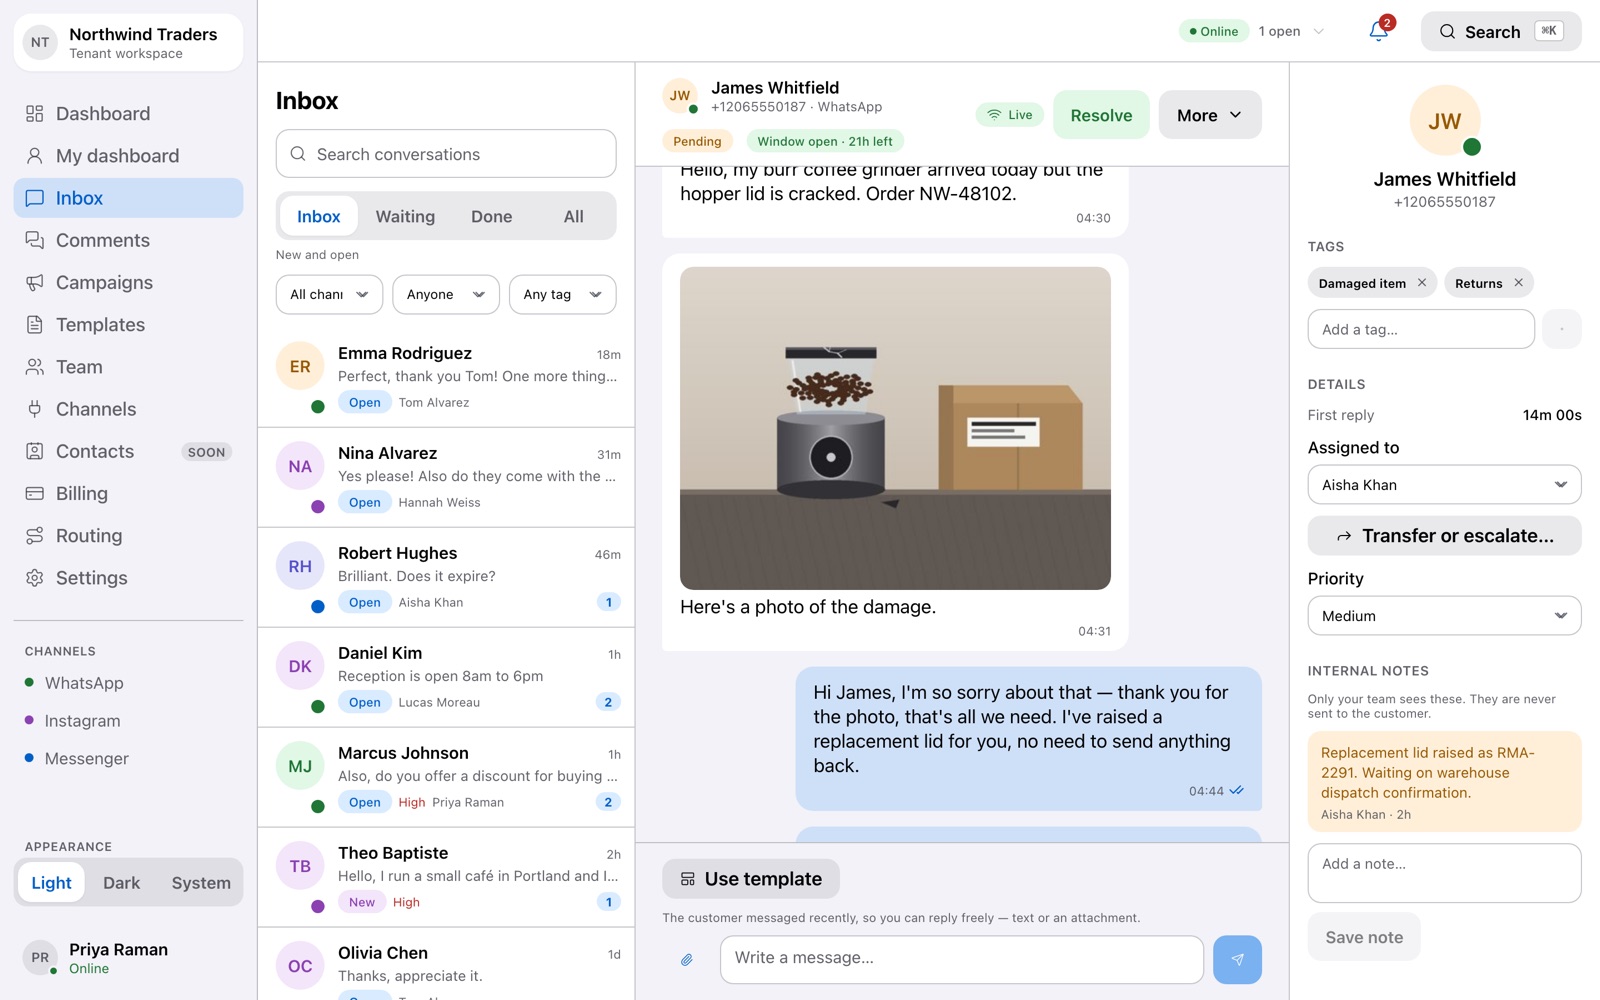
Task: Open Dashboard in the sidebar
Action: 128,114
